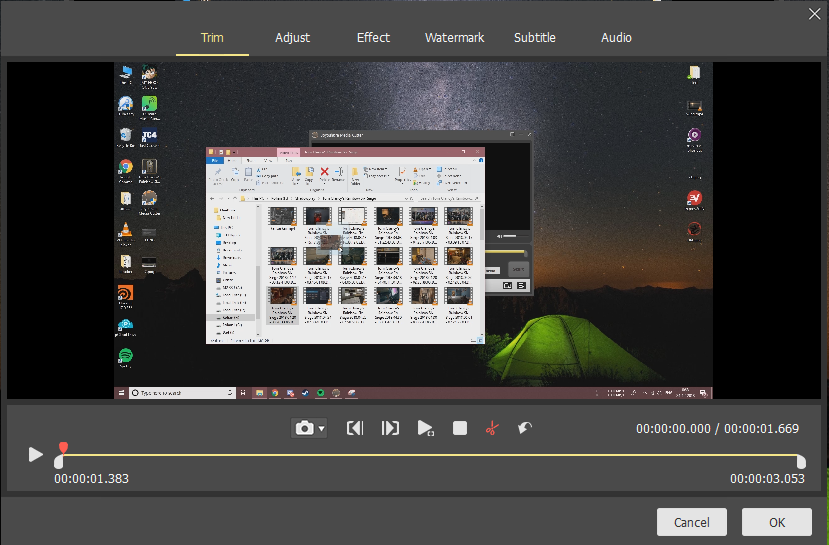The width and height of the screenshot is (829, 545).
Task: Click the snapshot camera icon
Action: pyautogui.click(x=304, y=428)
